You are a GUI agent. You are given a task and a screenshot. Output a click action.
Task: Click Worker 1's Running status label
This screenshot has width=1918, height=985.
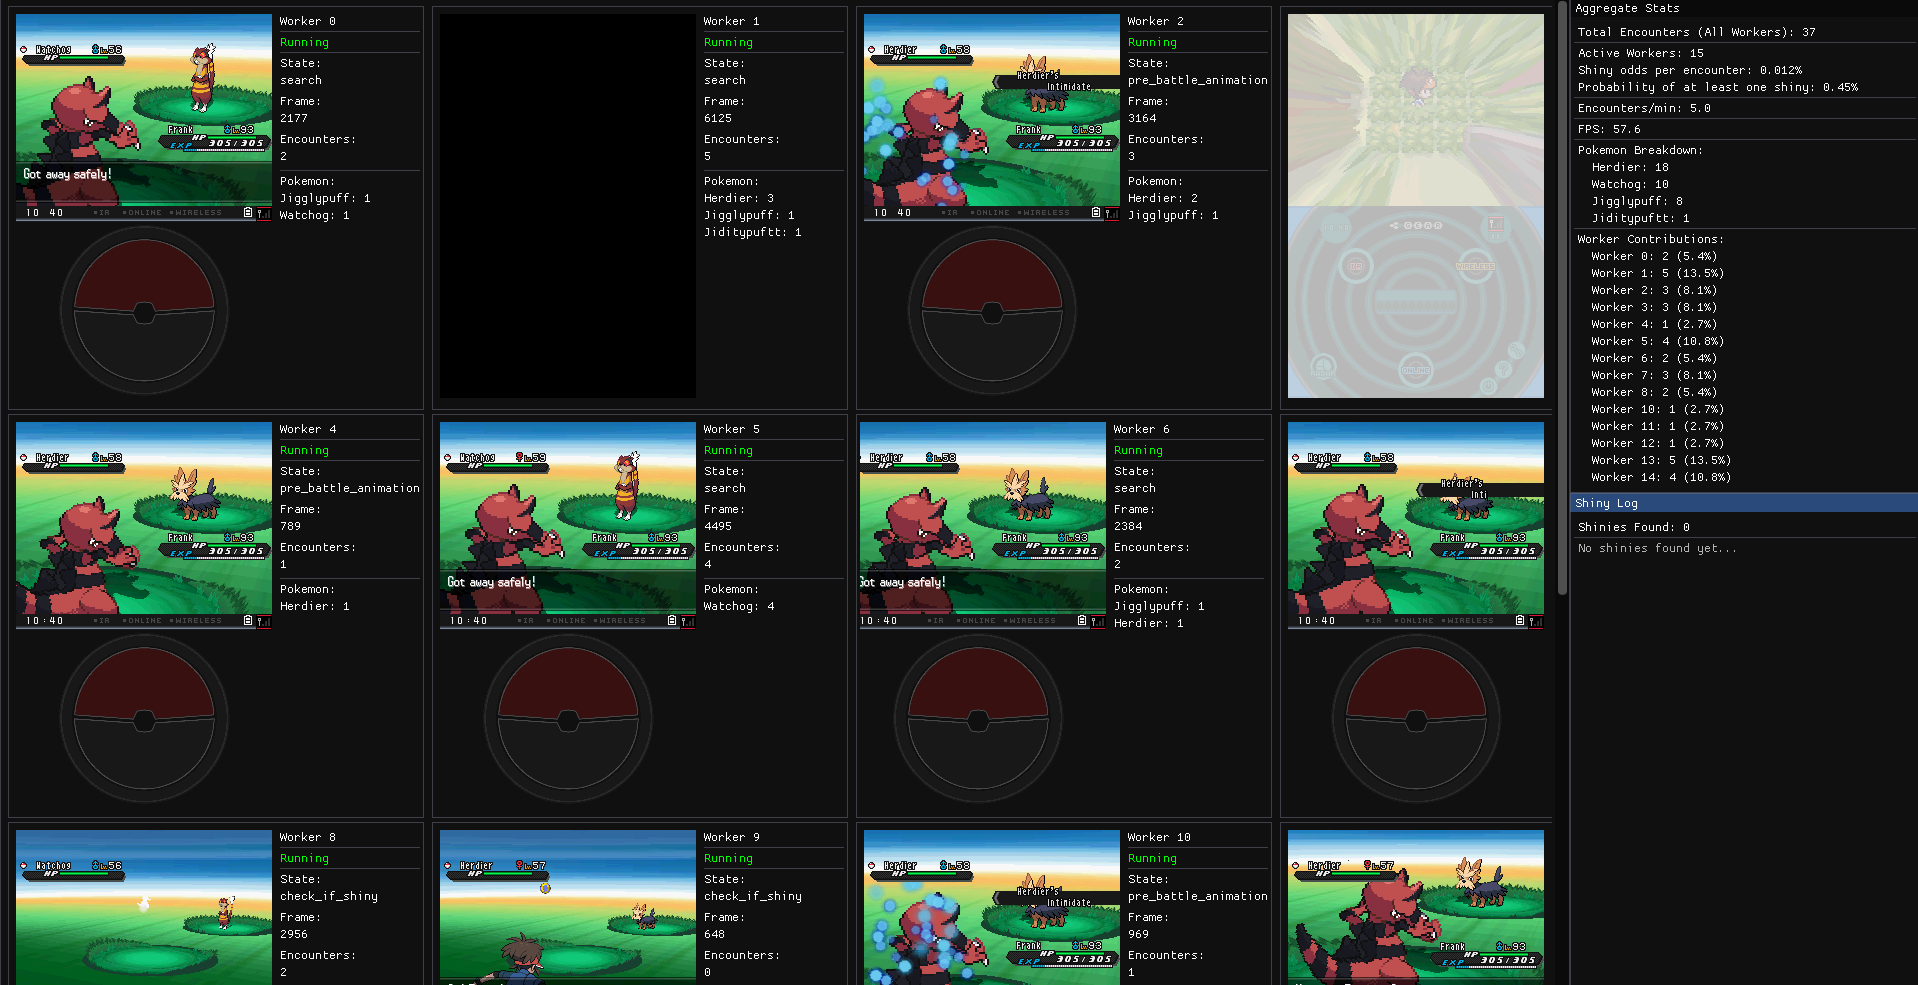728,42
